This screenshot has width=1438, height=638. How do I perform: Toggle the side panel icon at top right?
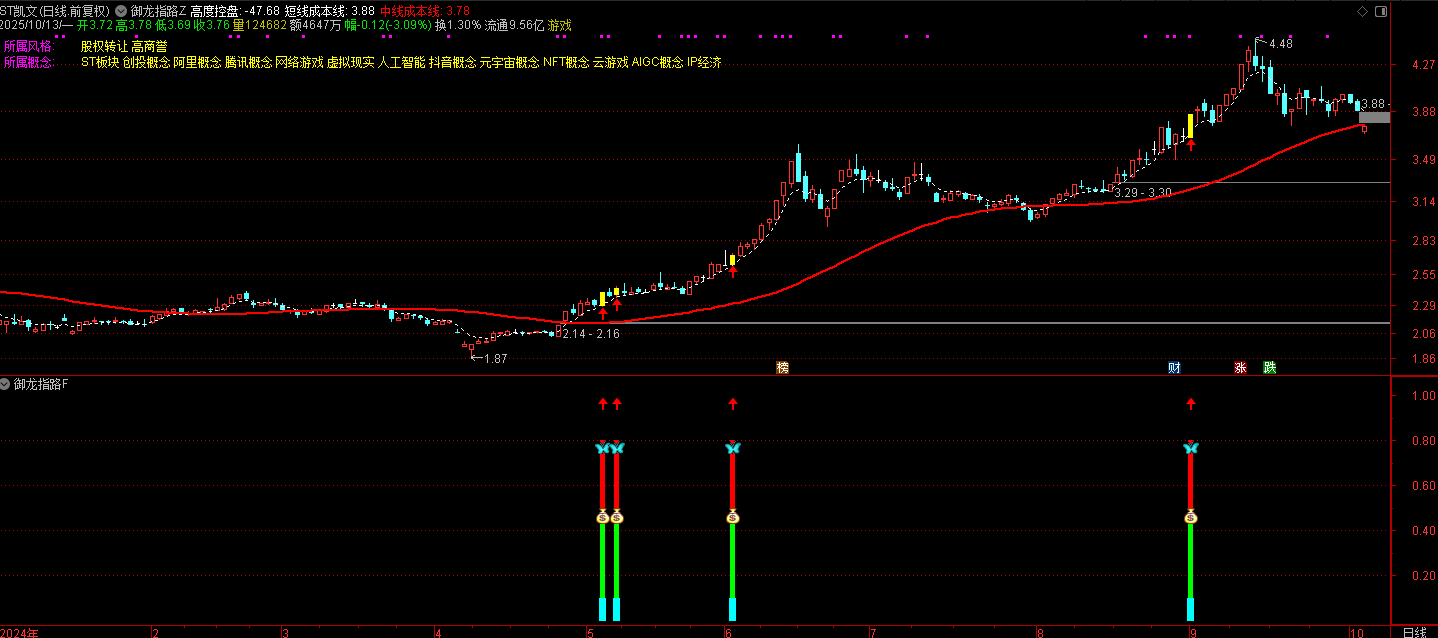tap(1382, 11)
